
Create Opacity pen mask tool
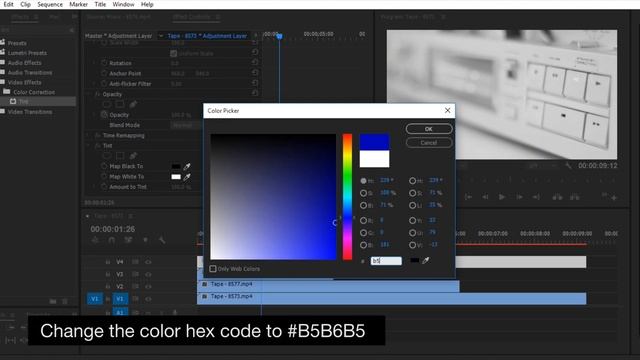point(133,104)
